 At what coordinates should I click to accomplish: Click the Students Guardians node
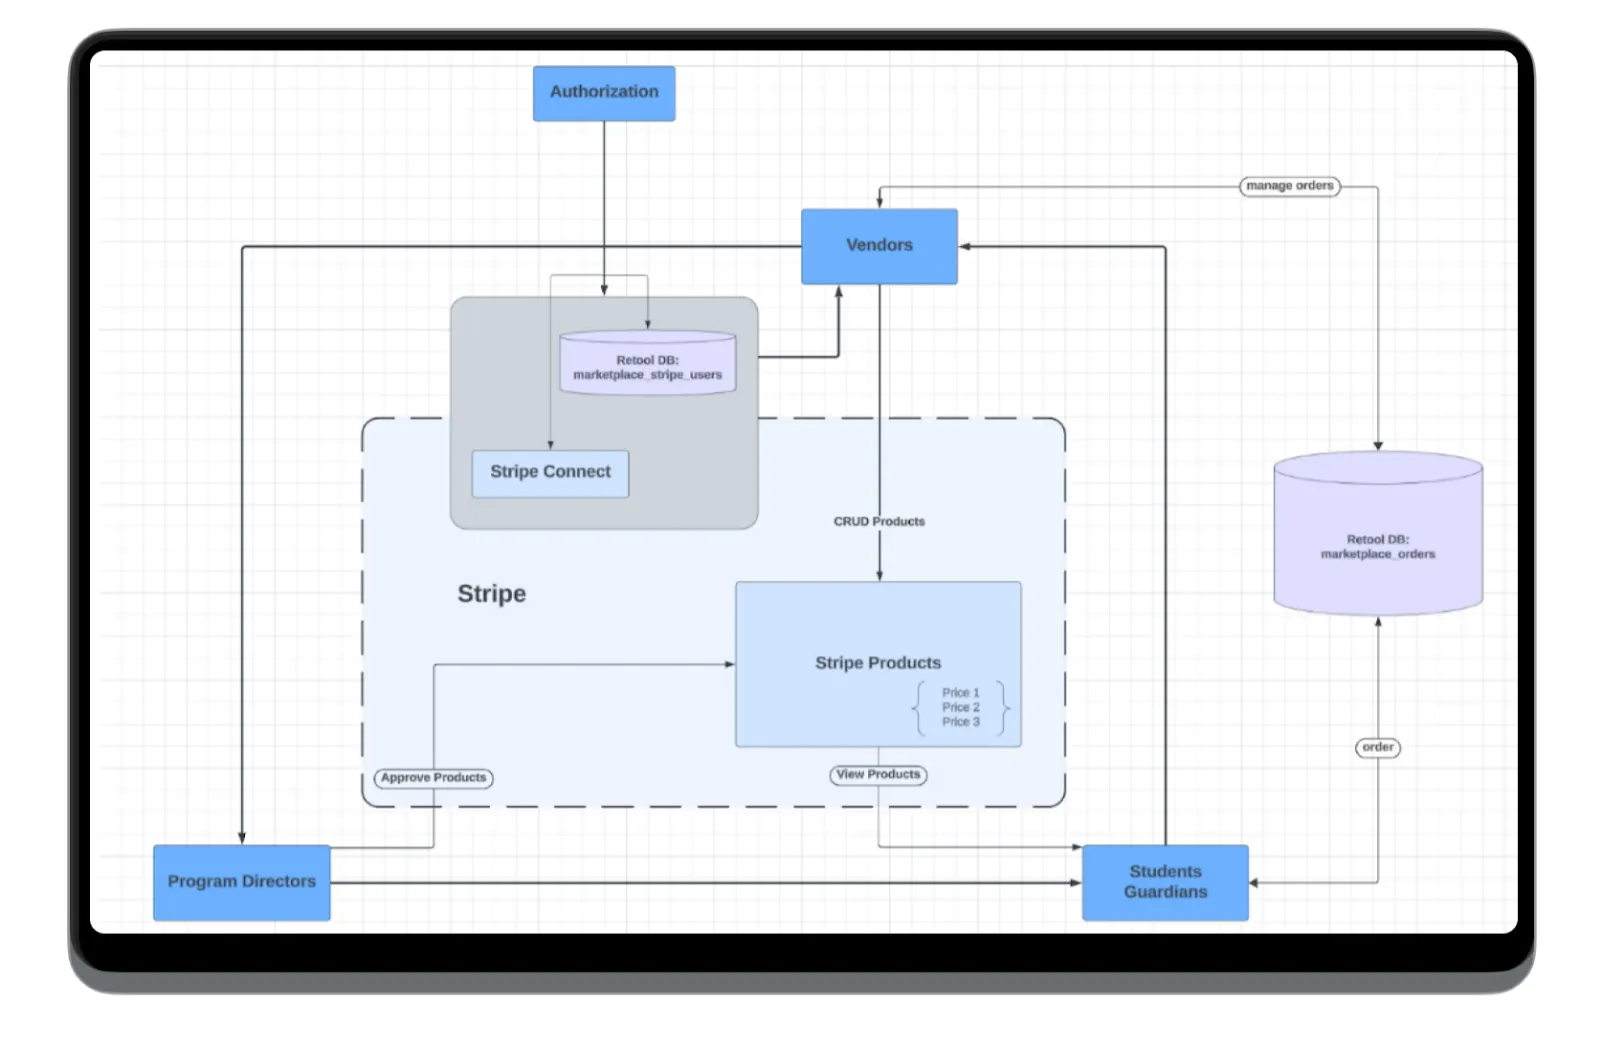[1165, 882]
